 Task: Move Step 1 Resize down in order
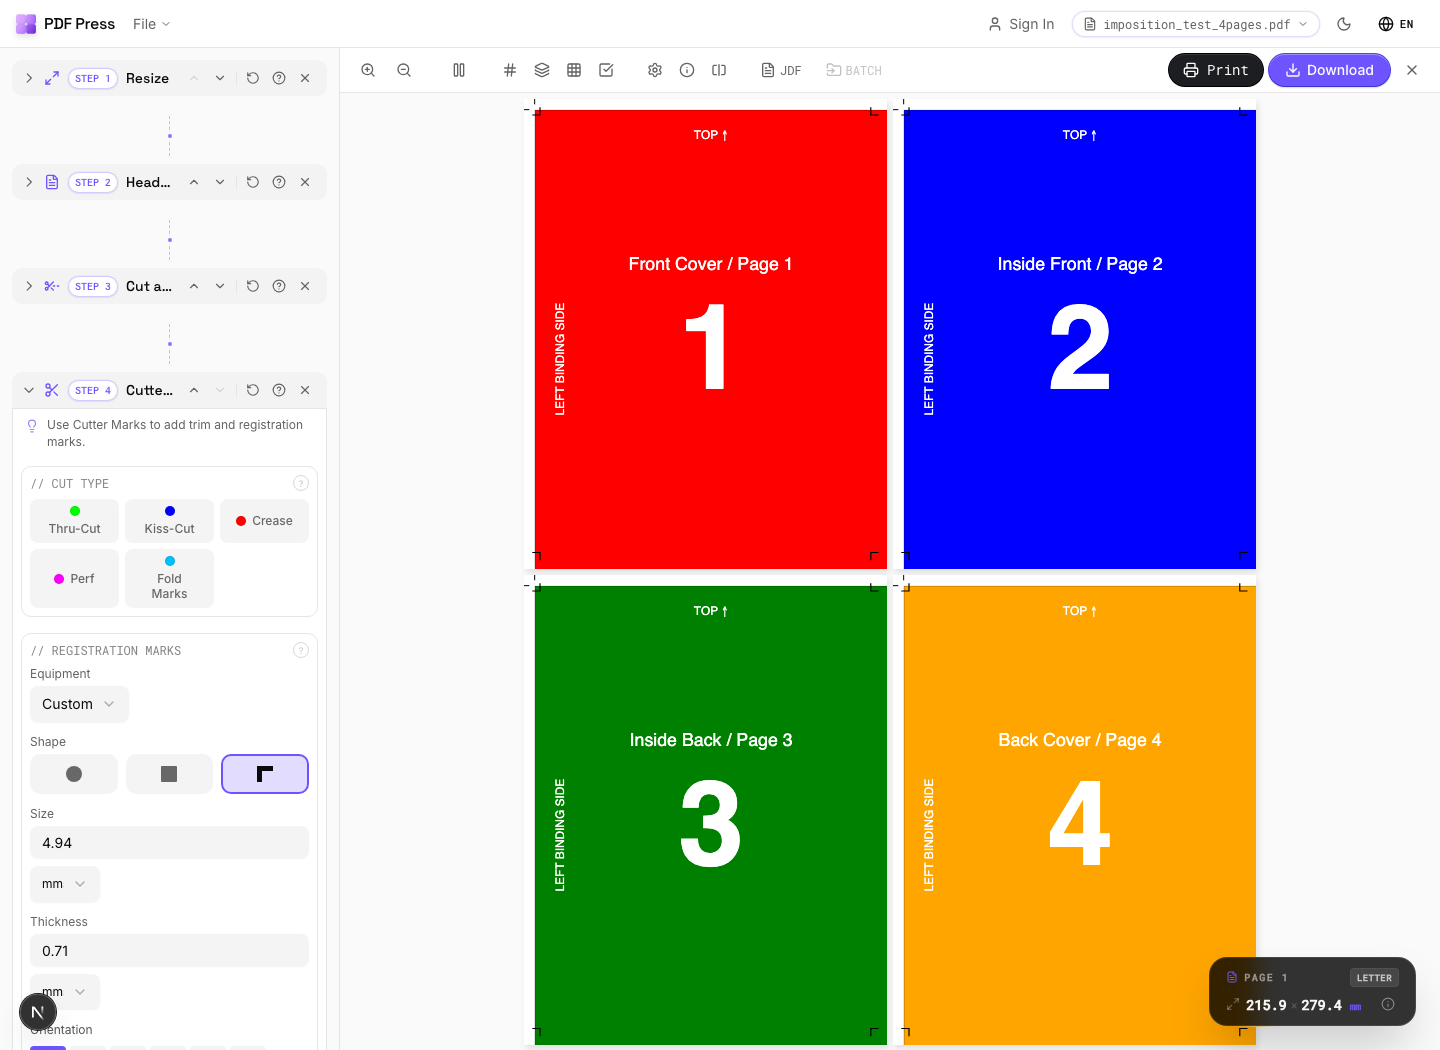(220, 78)
